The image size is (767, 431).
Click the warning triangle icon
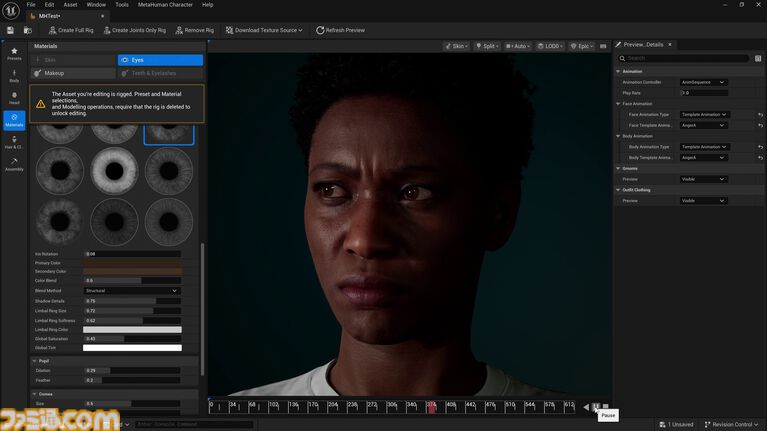pyautogui.click(x=41, y=104)
